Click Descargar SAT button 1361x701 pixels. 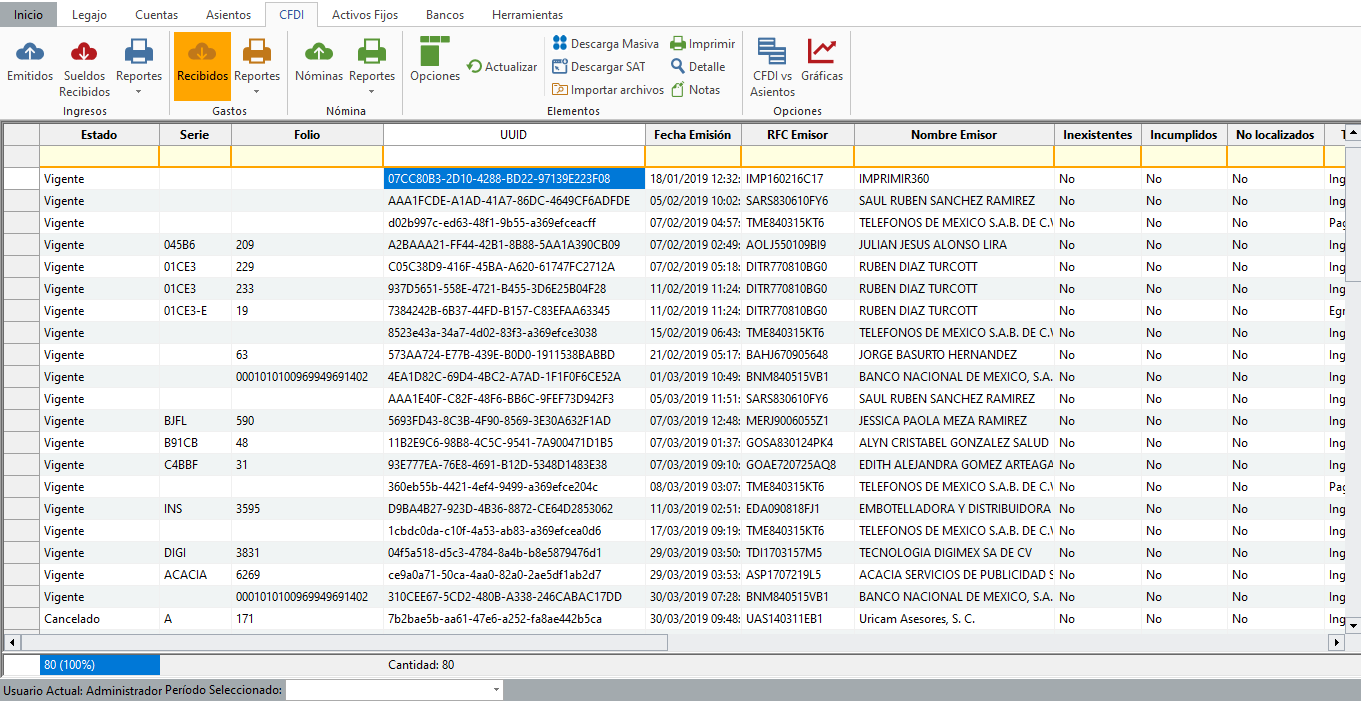click(599, 67)
